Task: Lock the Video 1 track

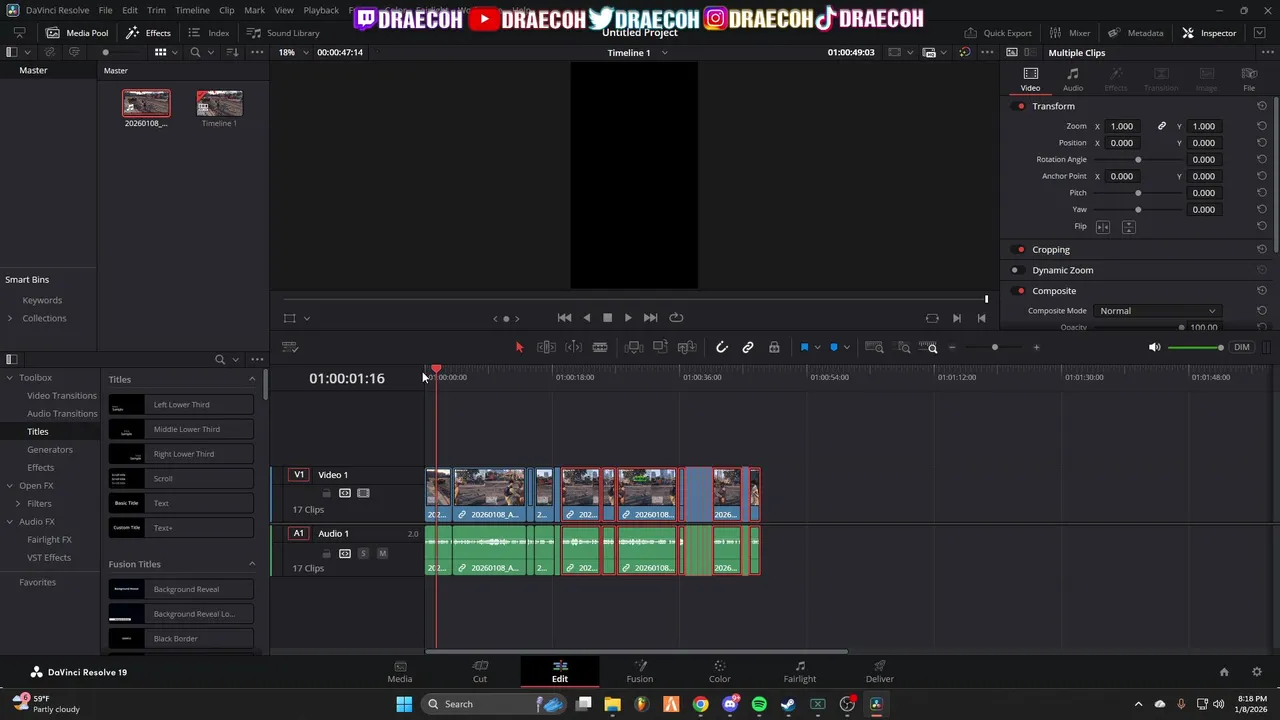Action: [326, 493]
